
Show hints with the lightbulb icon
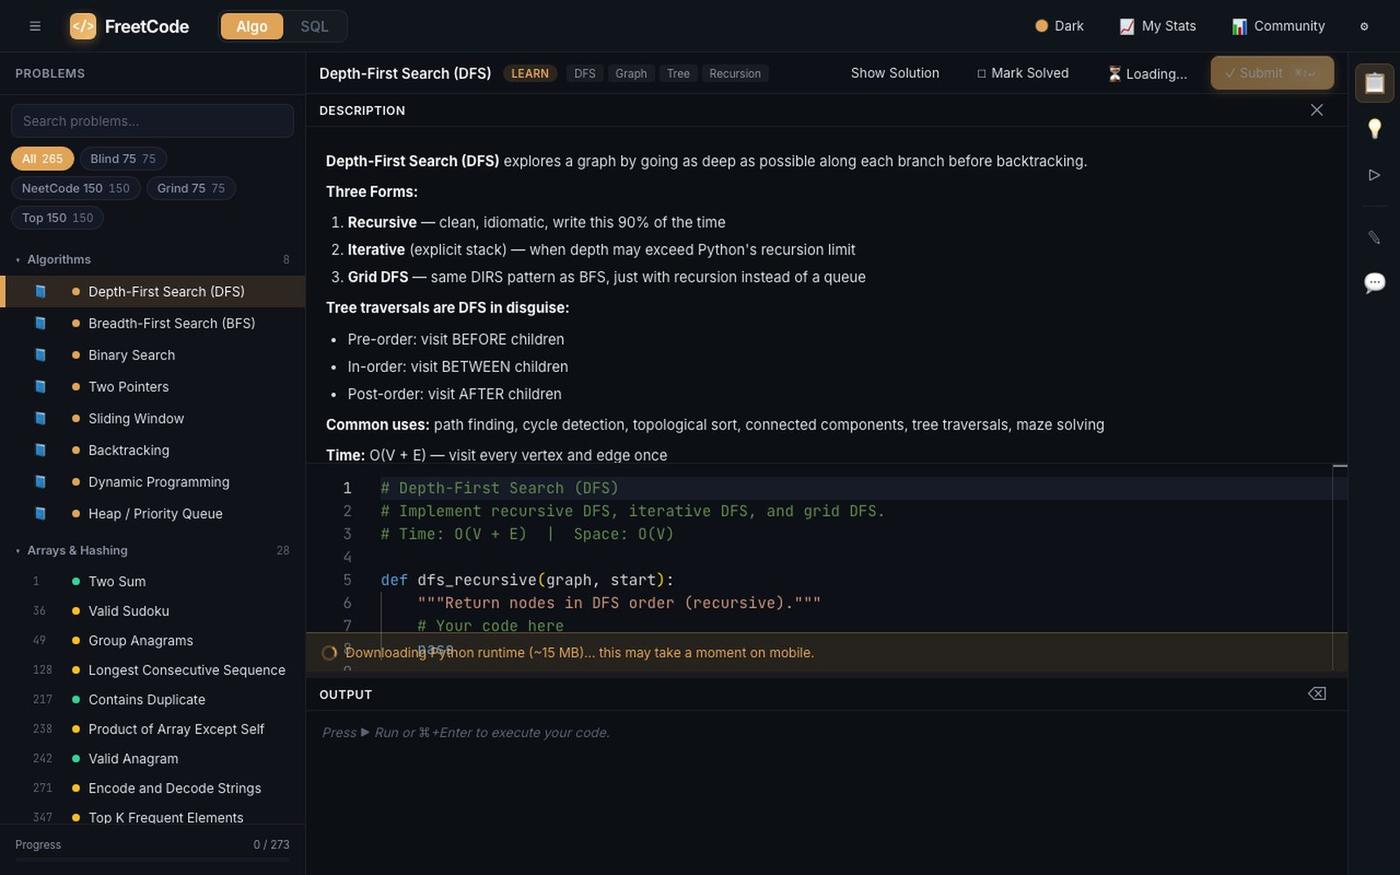pyautogui.click(x=1374, y=128)
